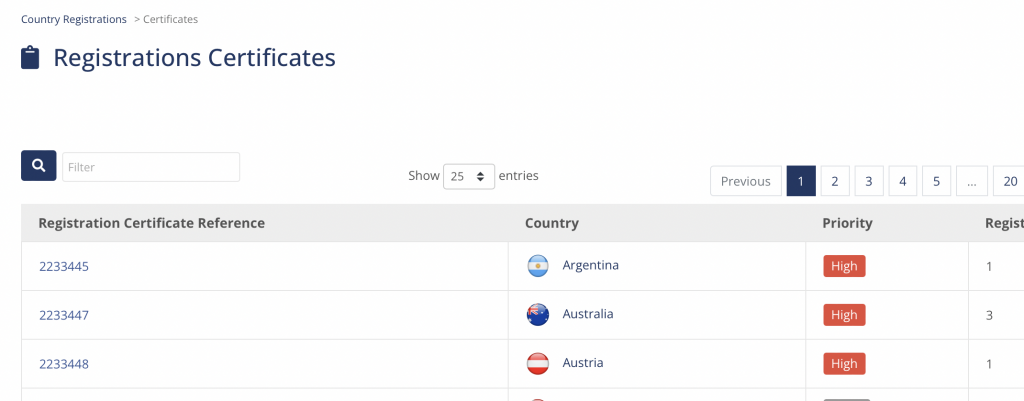Sort by Priority column header
Screen dimensions: 1024x401
(x=848, y=223)
